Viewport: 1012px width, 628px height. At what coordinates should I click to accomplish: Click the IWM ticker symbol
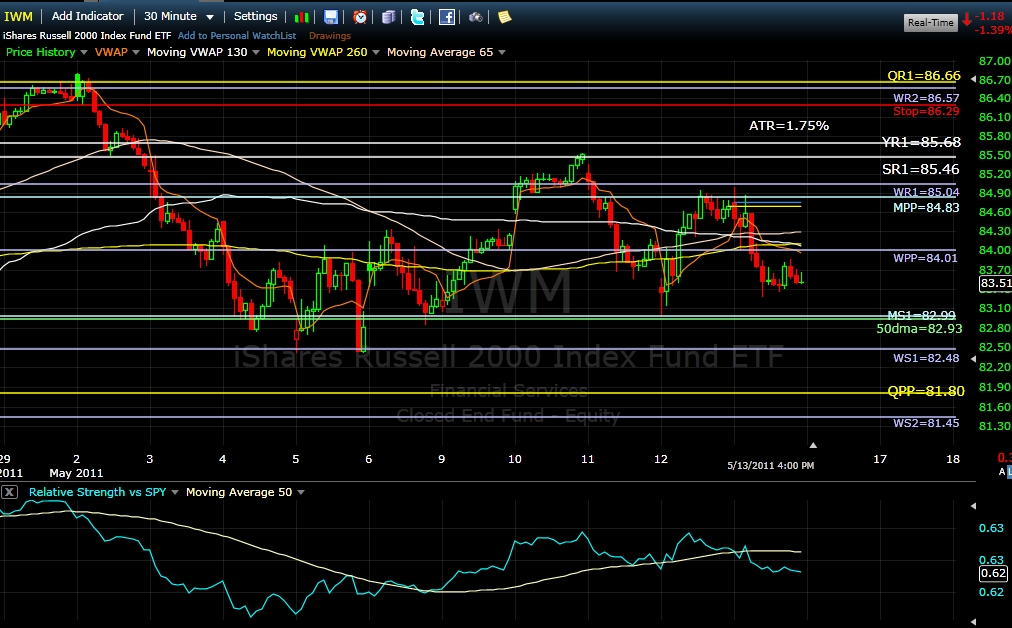point(18,17)
